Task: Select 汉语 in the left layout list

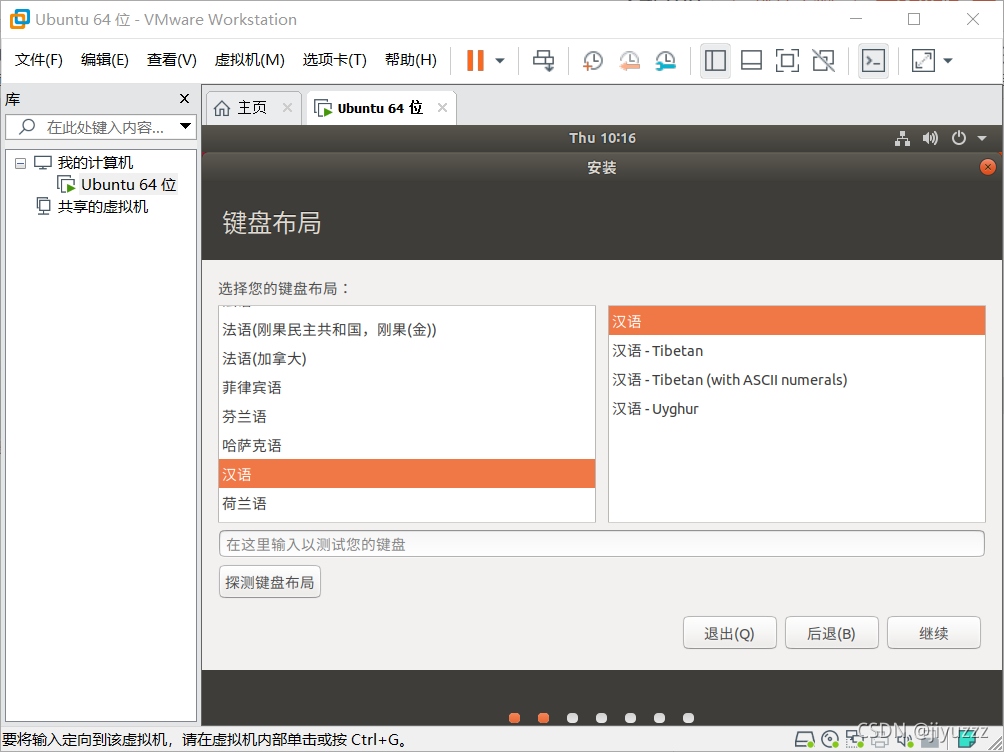Action: [x=407, y=474]
